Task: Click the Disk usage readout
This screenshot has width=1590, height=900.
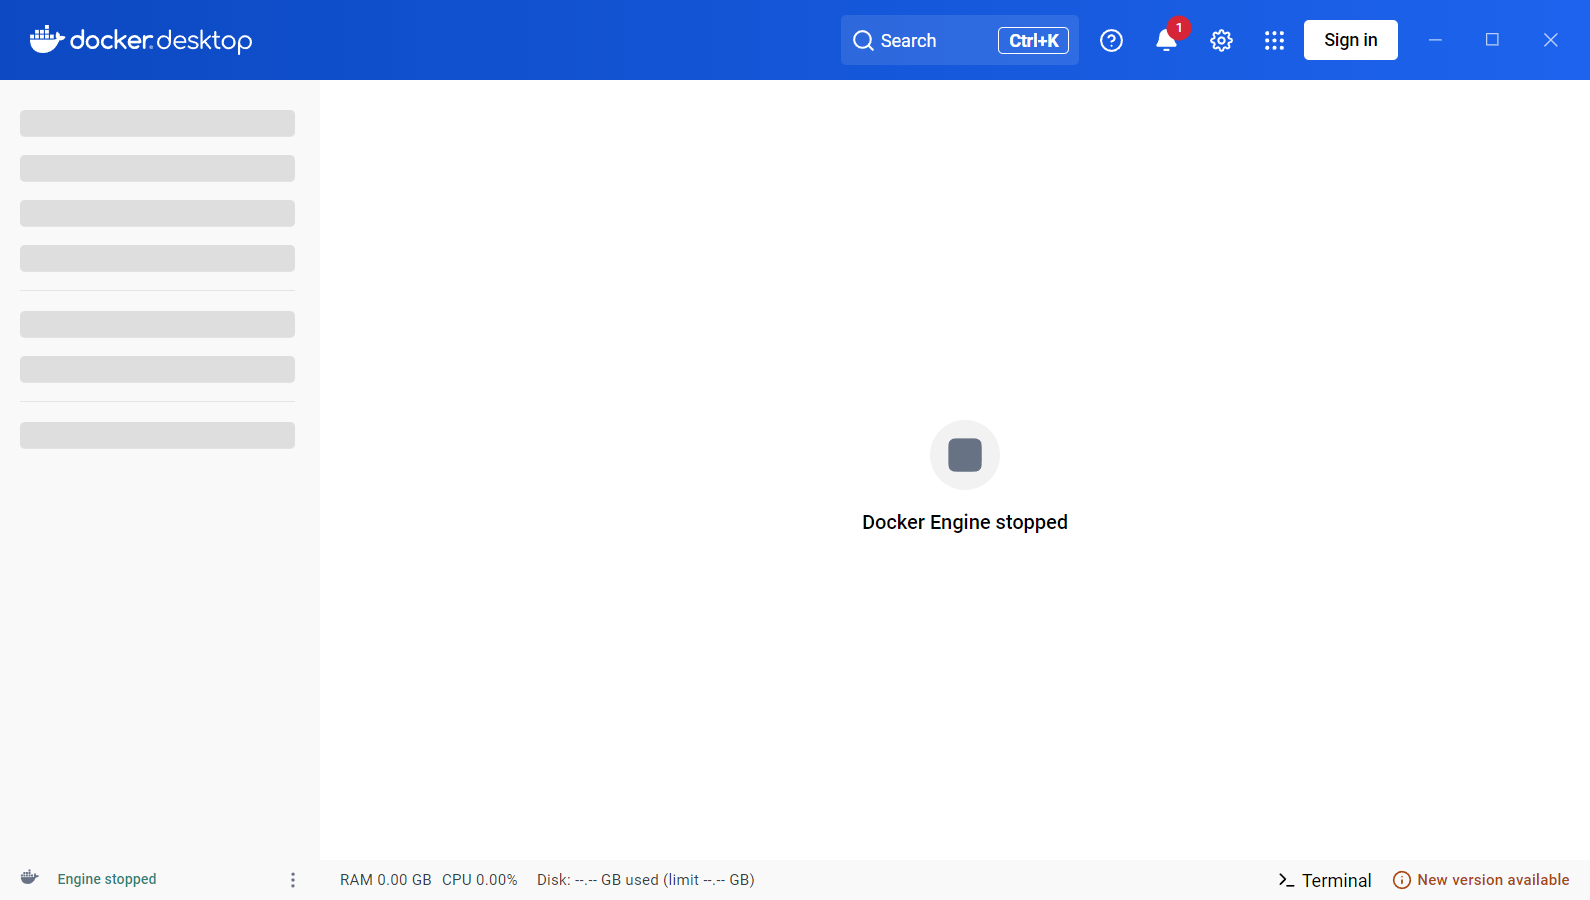Action: (646, 880)
